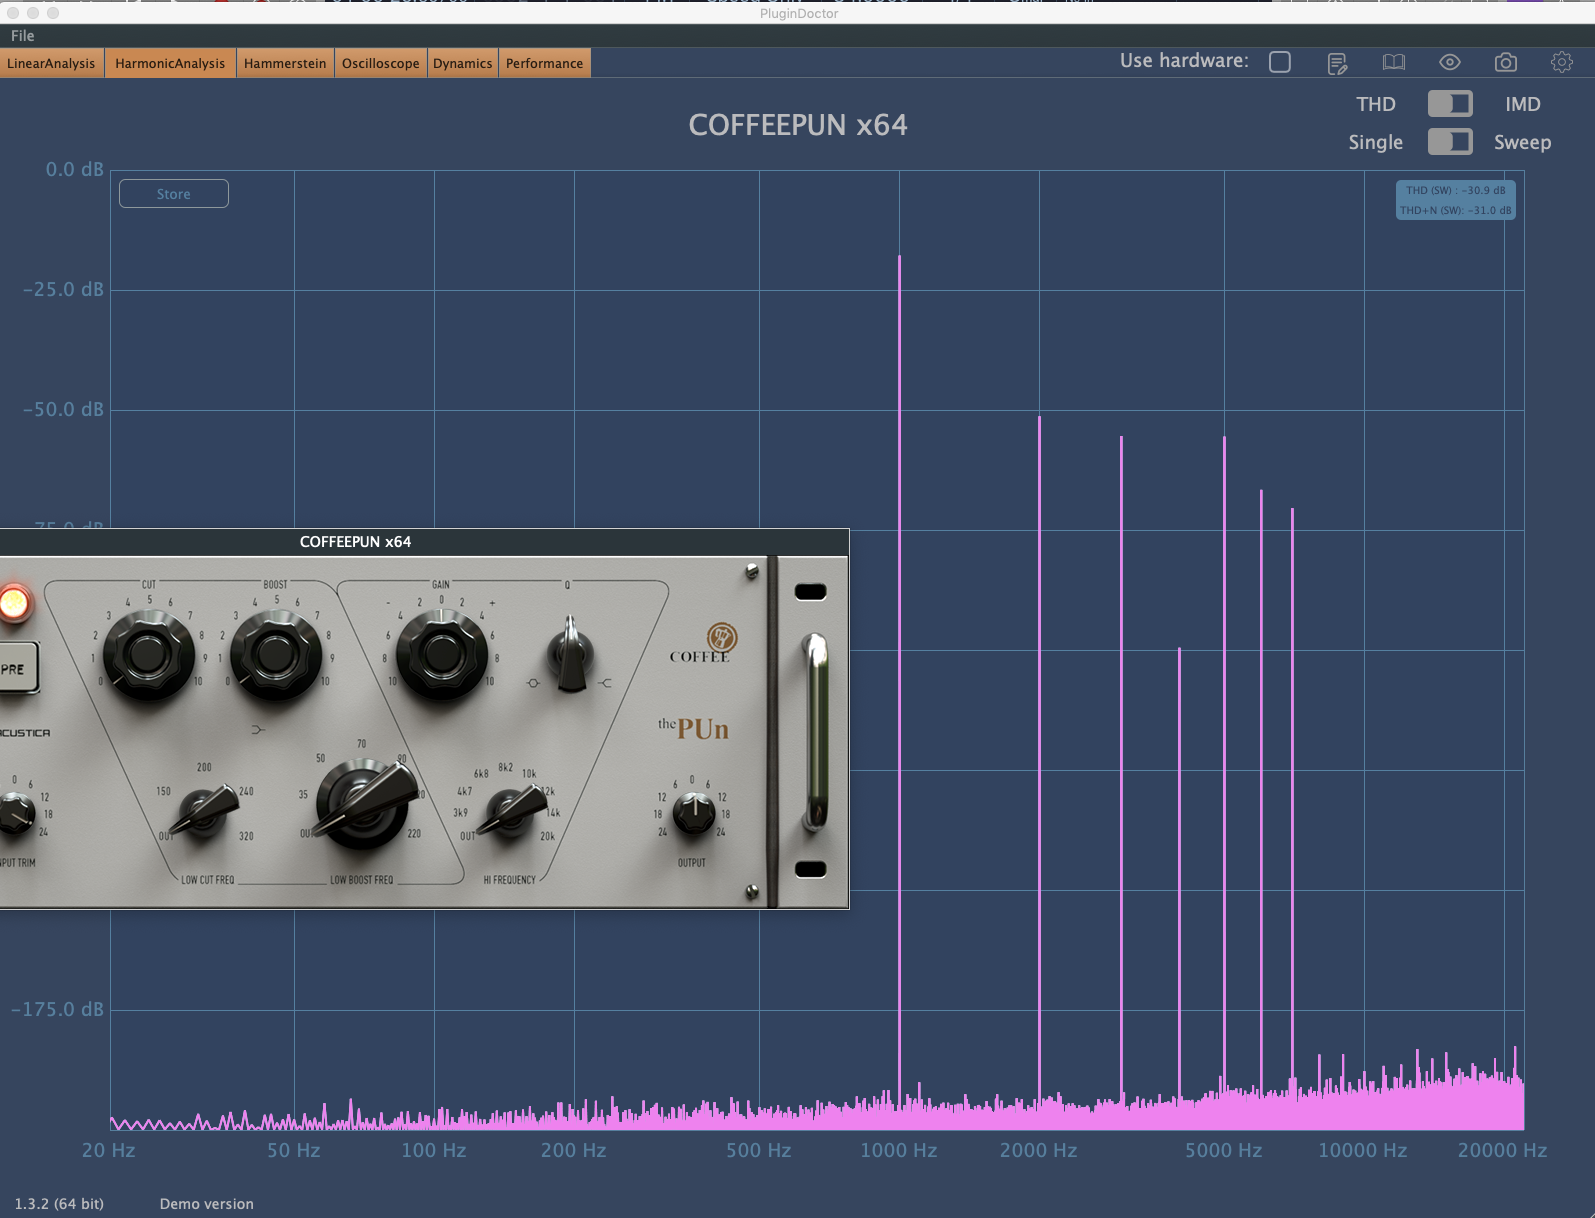The width and height of the screenshot is (1595, 1218).
Task: Click the PRE button on the plugin
Action: pyautogui.click(x=17, y=668)
